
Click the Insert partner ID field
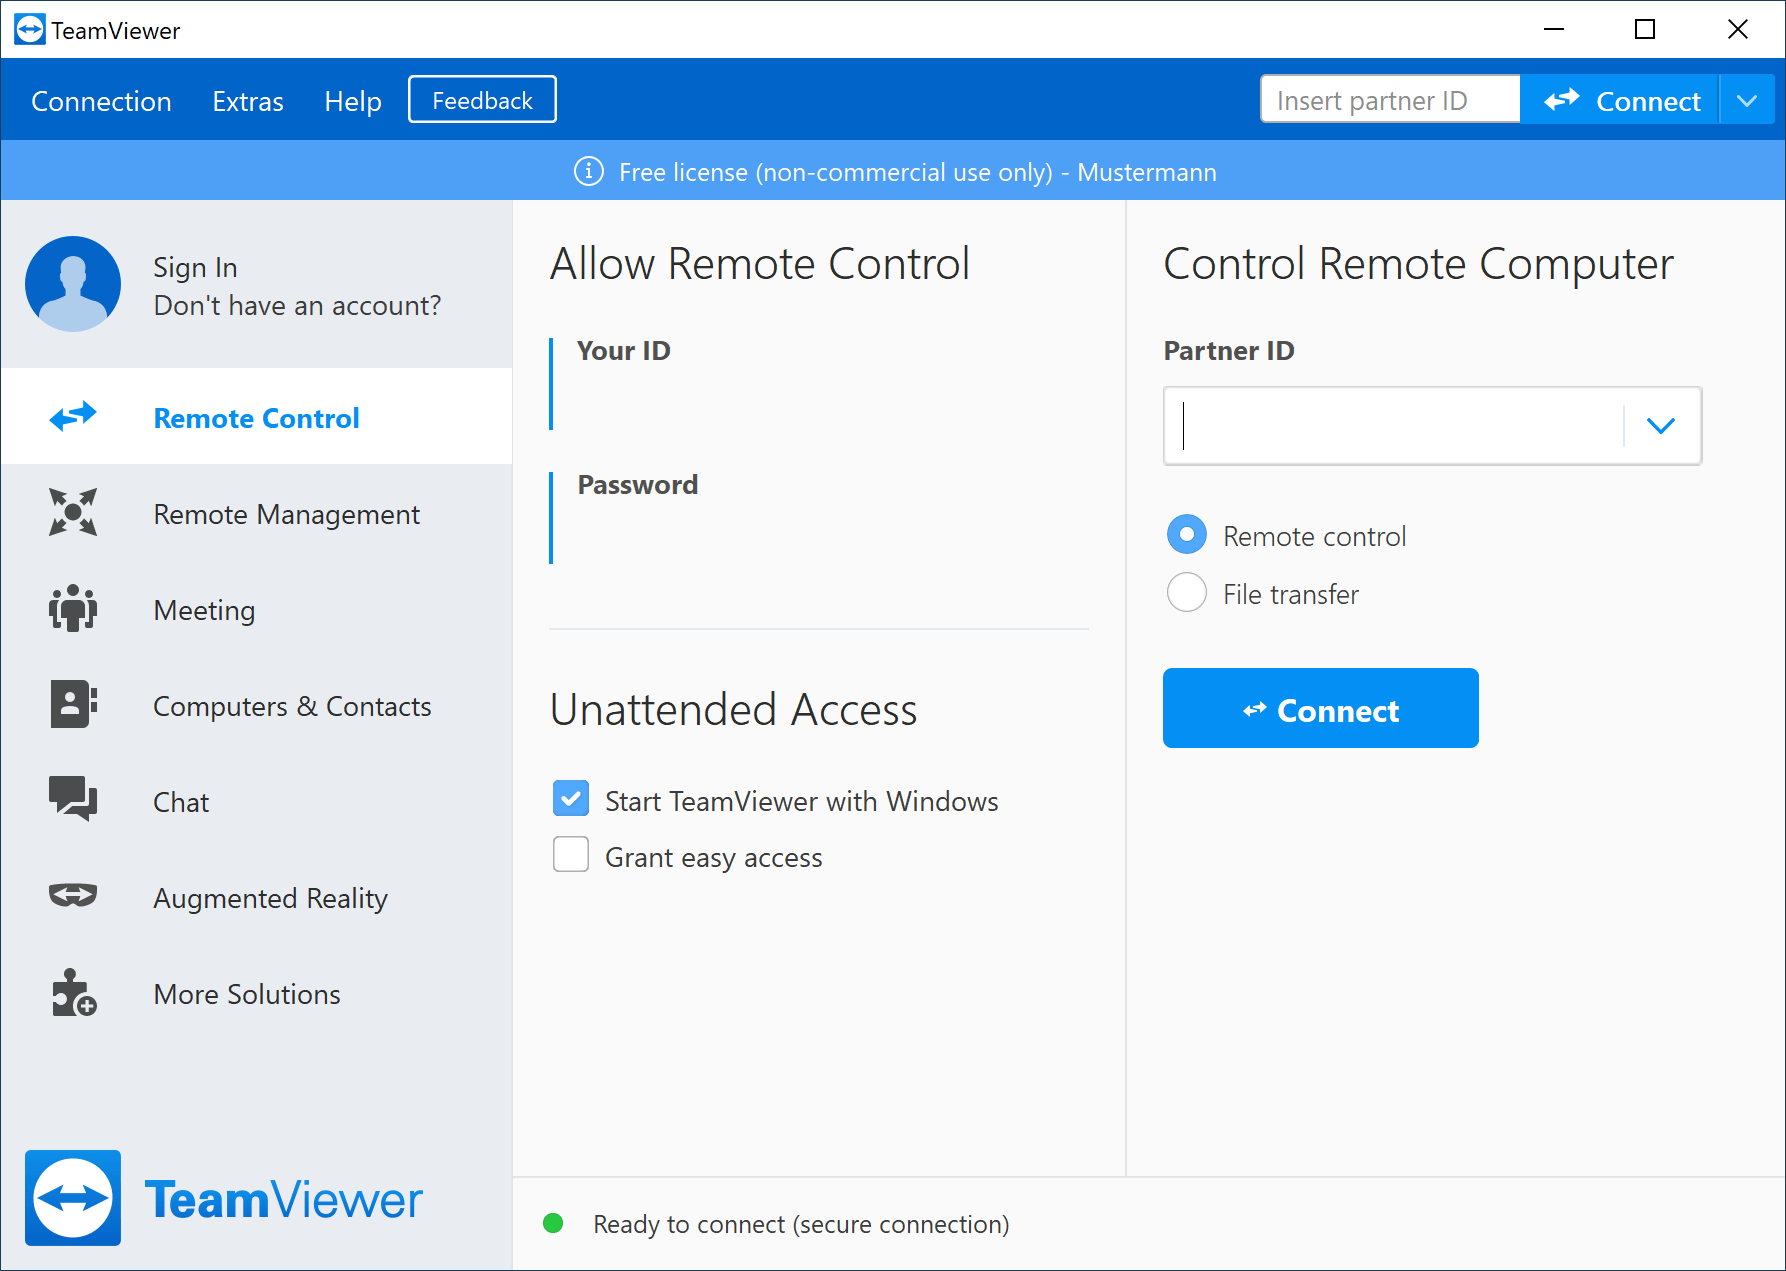[1389, 100]
